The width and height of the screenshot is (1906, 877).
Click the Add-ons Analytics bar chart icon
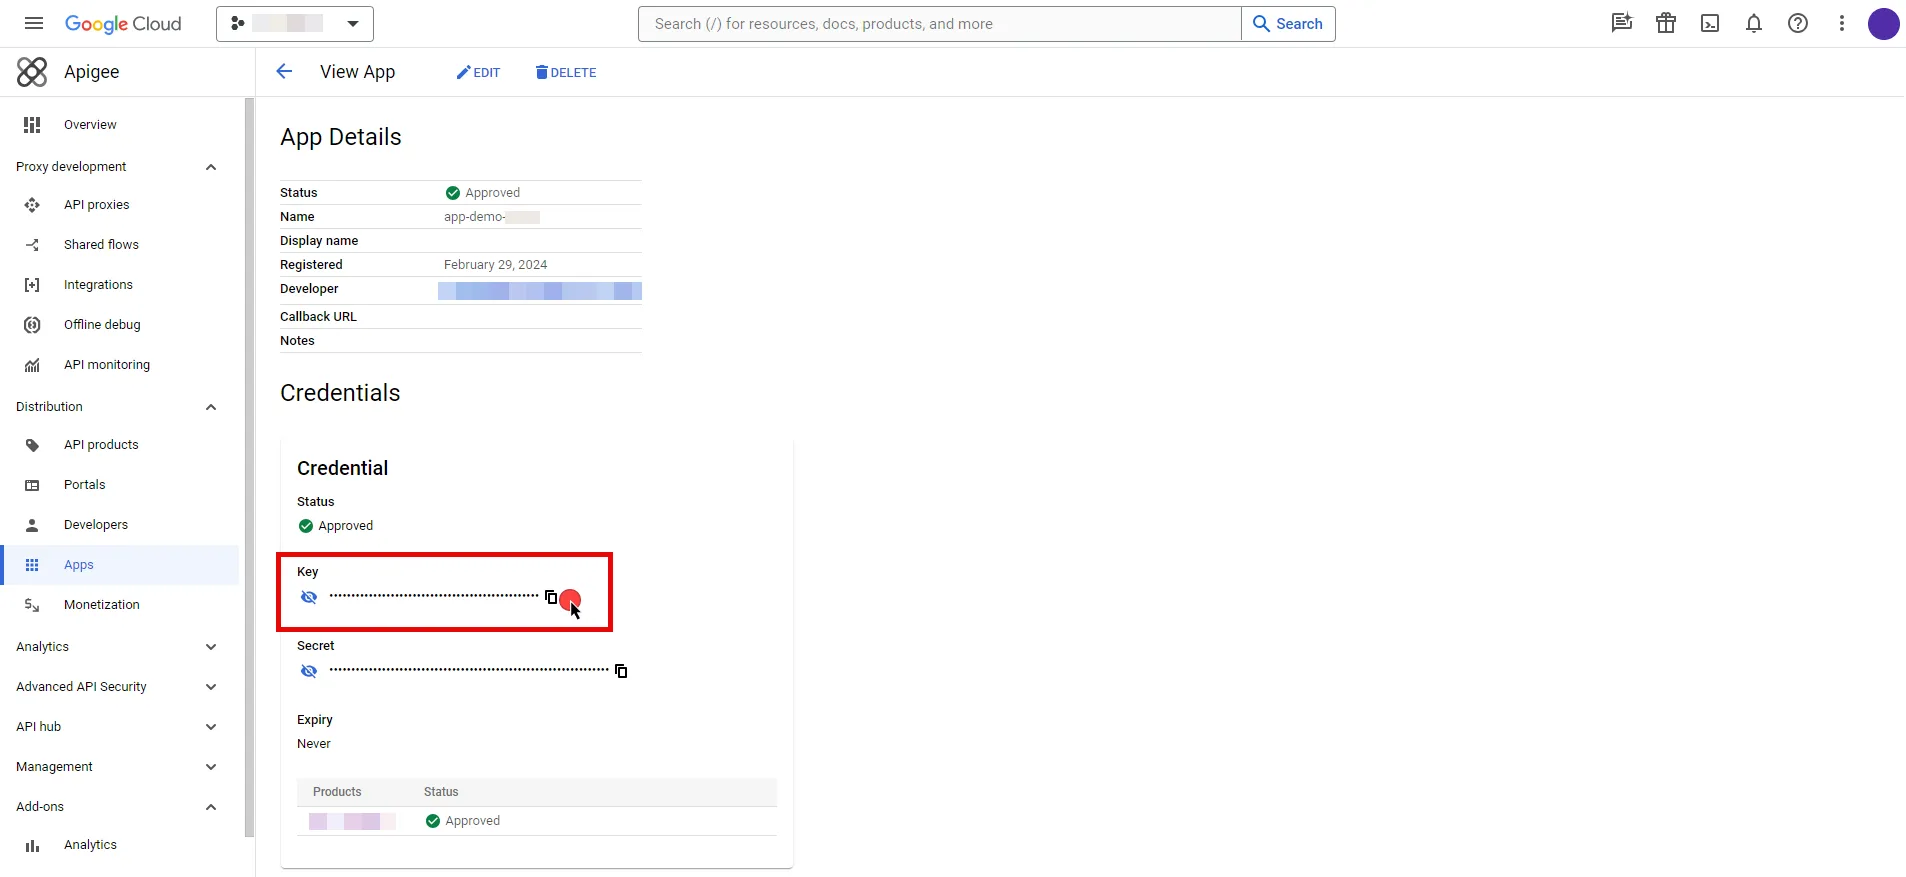(x=32, y=846)
